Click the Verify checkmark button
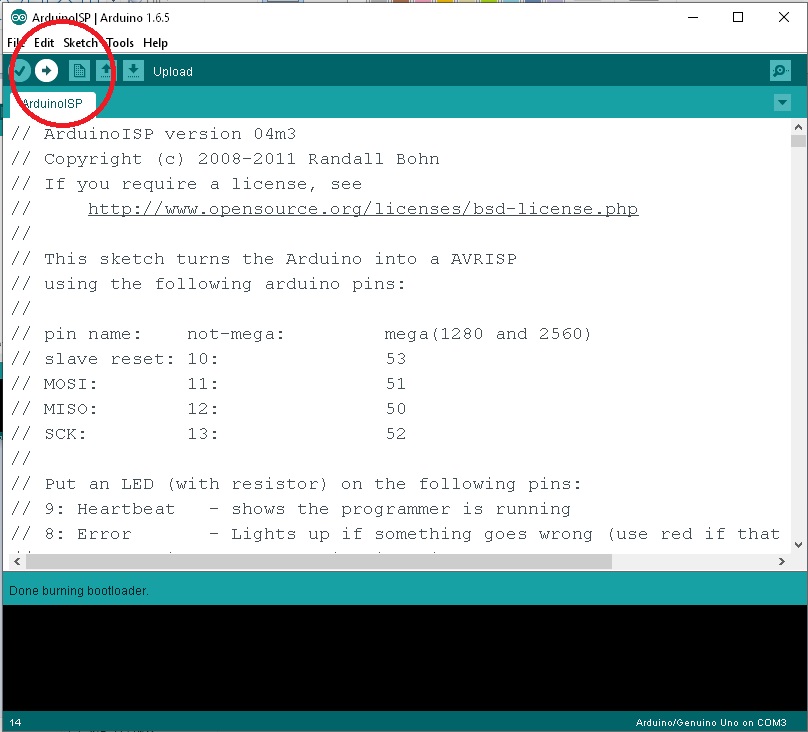Image resolution: width=808 pixels, height=732 pixels. click(x=20, y=71)
